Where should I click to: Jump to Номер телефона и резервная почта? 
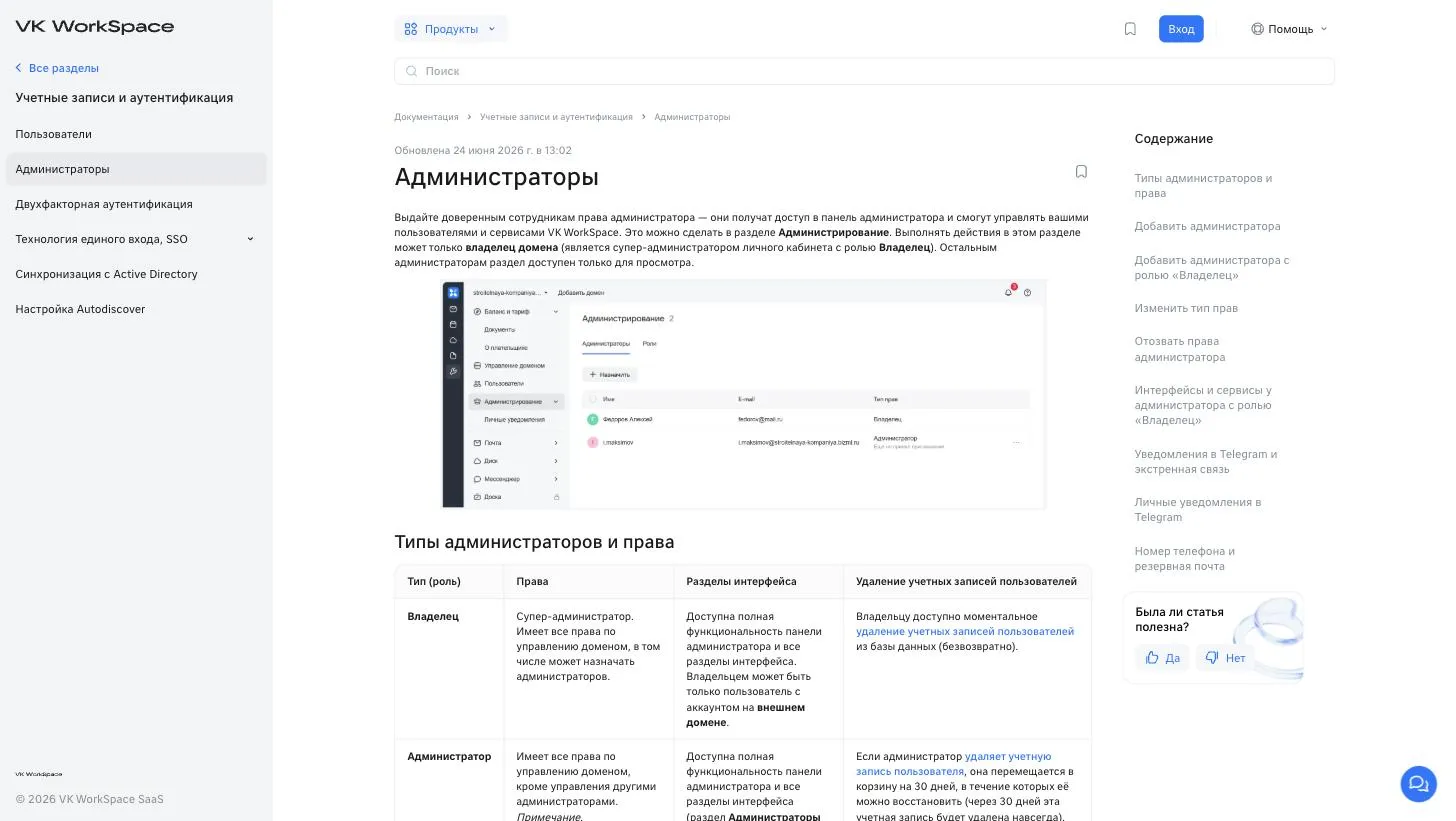(1184, 558)
